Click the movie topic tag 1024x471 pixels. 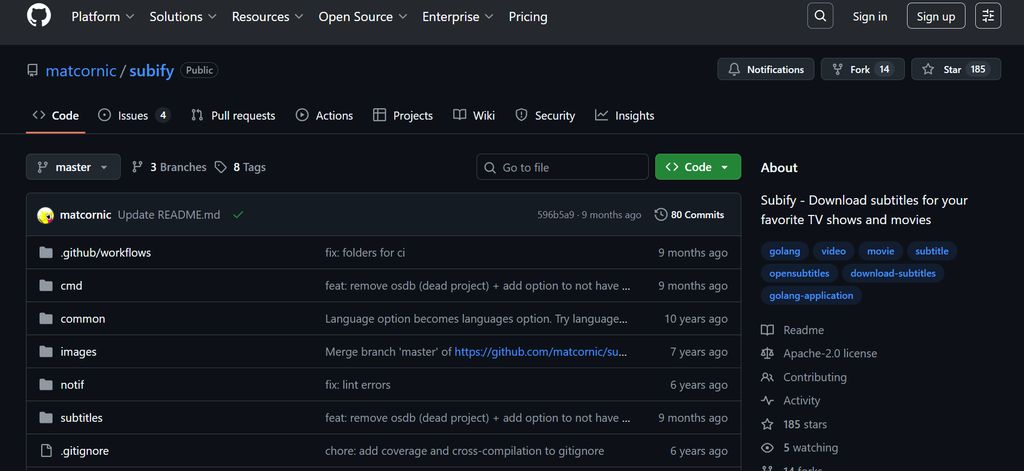pyautogui.click(x=880, y=252)
